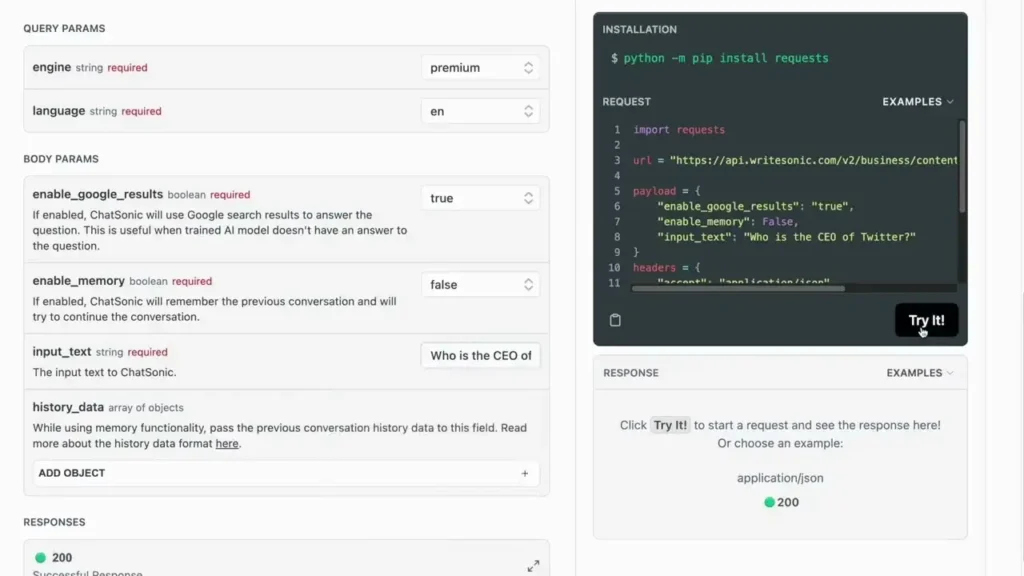Open the history data format 'here' link

click(x=227, y=443)
